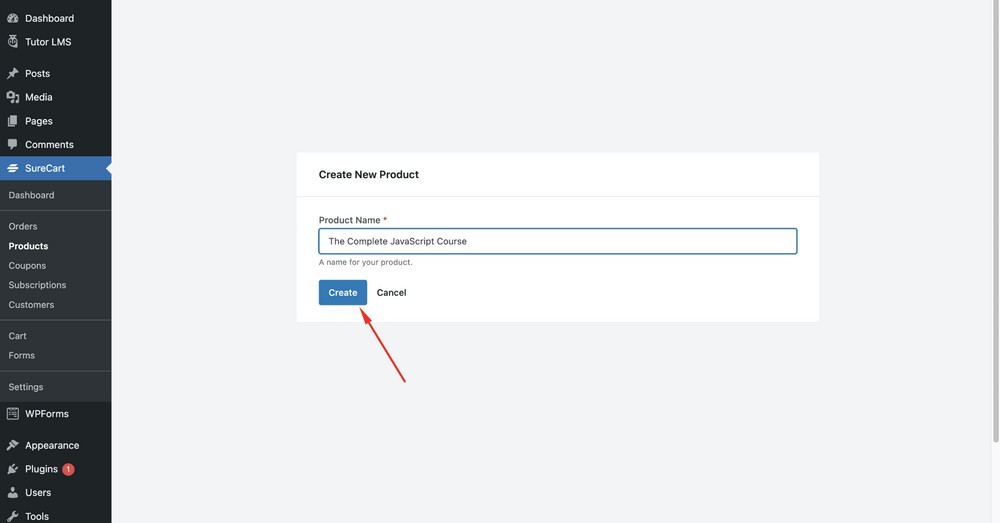
Task: Open the Comments menu label
Action: 49,144
